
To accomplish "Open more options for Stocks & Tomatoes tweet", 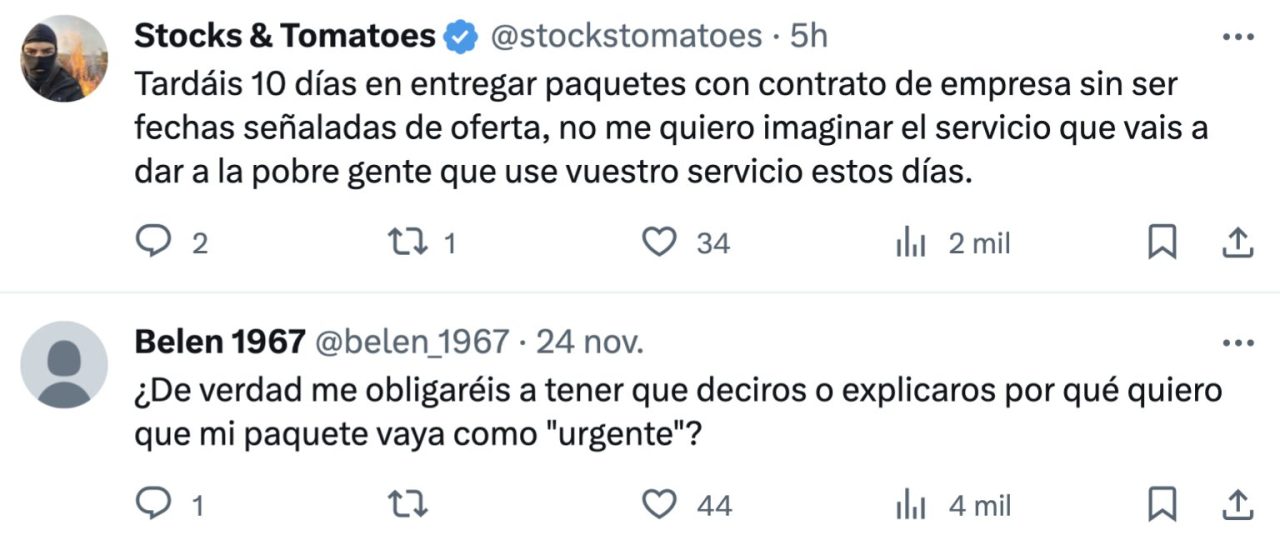I will (x=1238, y=37).
